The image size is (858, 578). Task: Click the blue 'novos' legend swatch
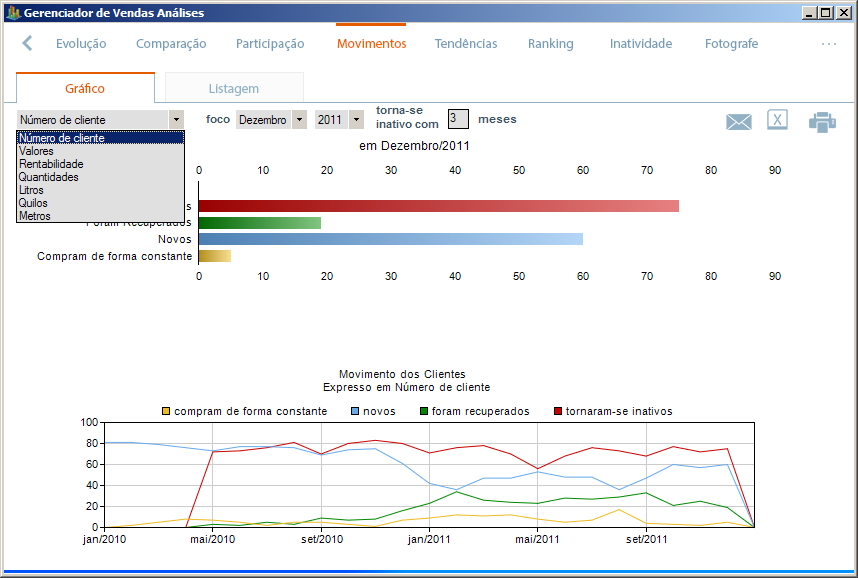click(354, 411)
